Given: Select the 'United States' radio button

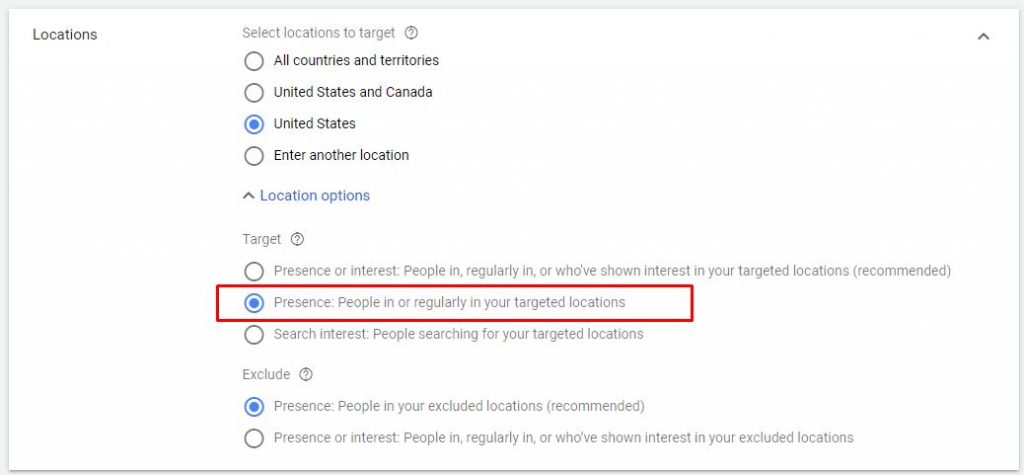Looking at the screenshot, I should tap(254, 124).
